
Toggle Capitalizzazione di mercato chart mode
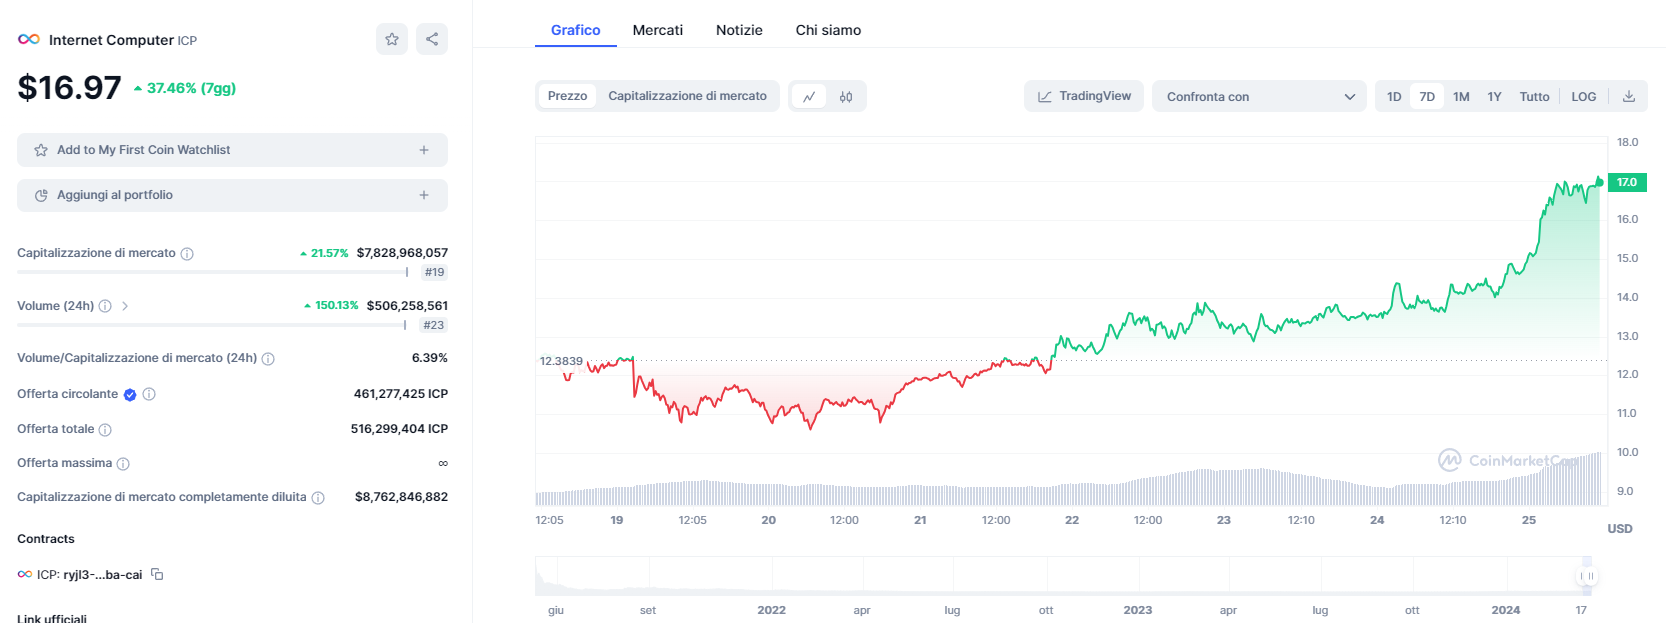(x=687, y=96)
